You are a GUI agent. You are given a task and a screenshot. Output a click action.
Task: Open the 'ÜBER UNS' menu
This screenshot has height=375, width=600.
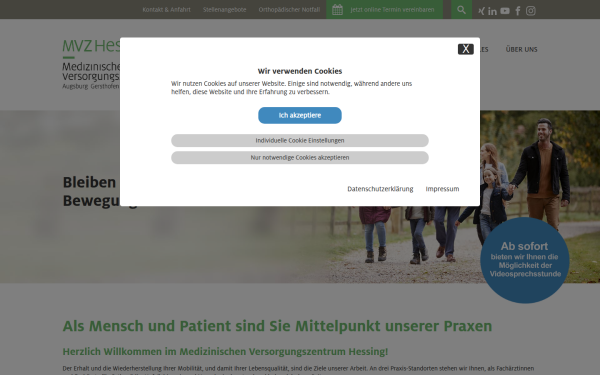(521, 49)
